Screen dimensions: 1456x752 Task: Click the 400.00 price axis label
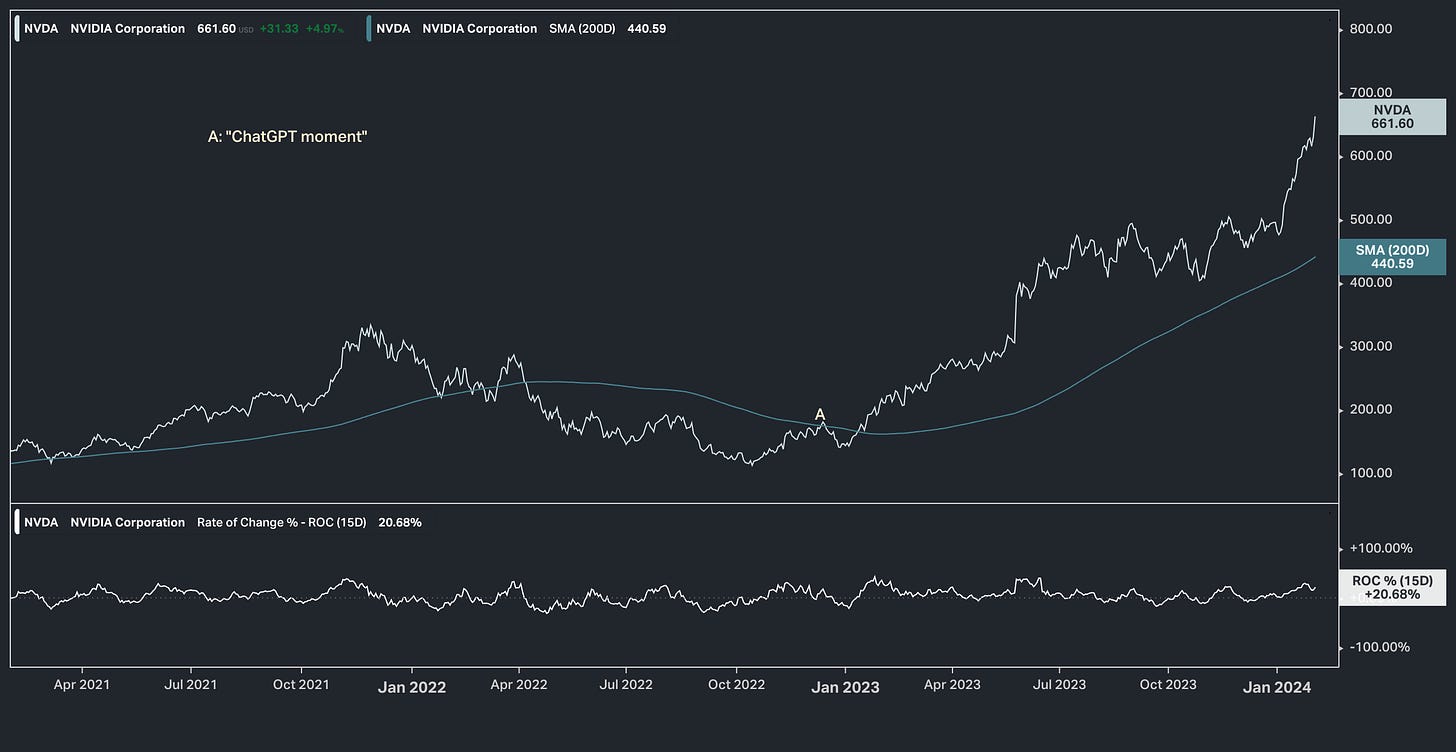[x=1371, y=283]
